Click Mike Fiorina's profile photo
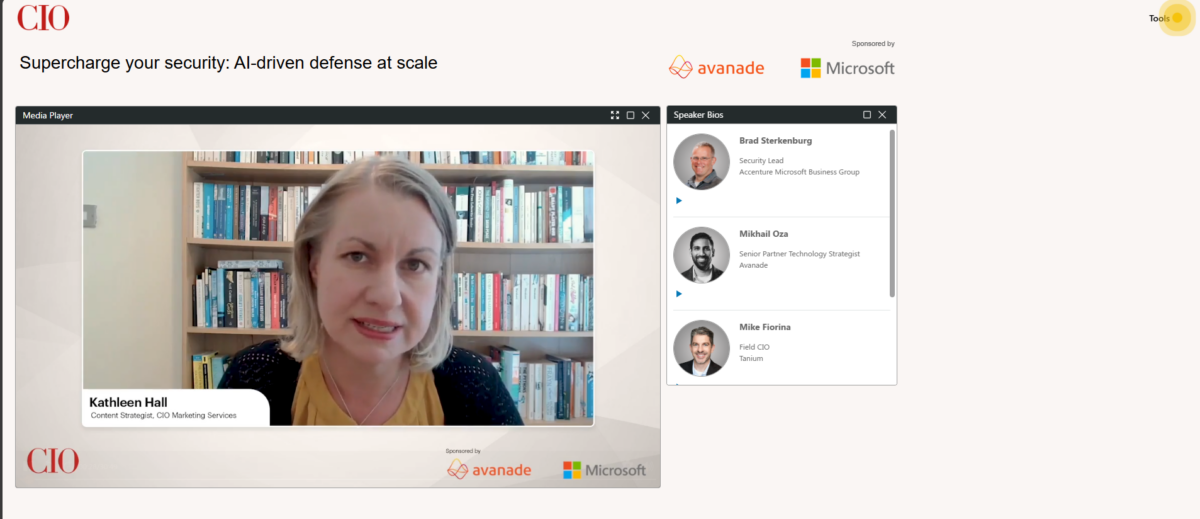 pos(702,348)
